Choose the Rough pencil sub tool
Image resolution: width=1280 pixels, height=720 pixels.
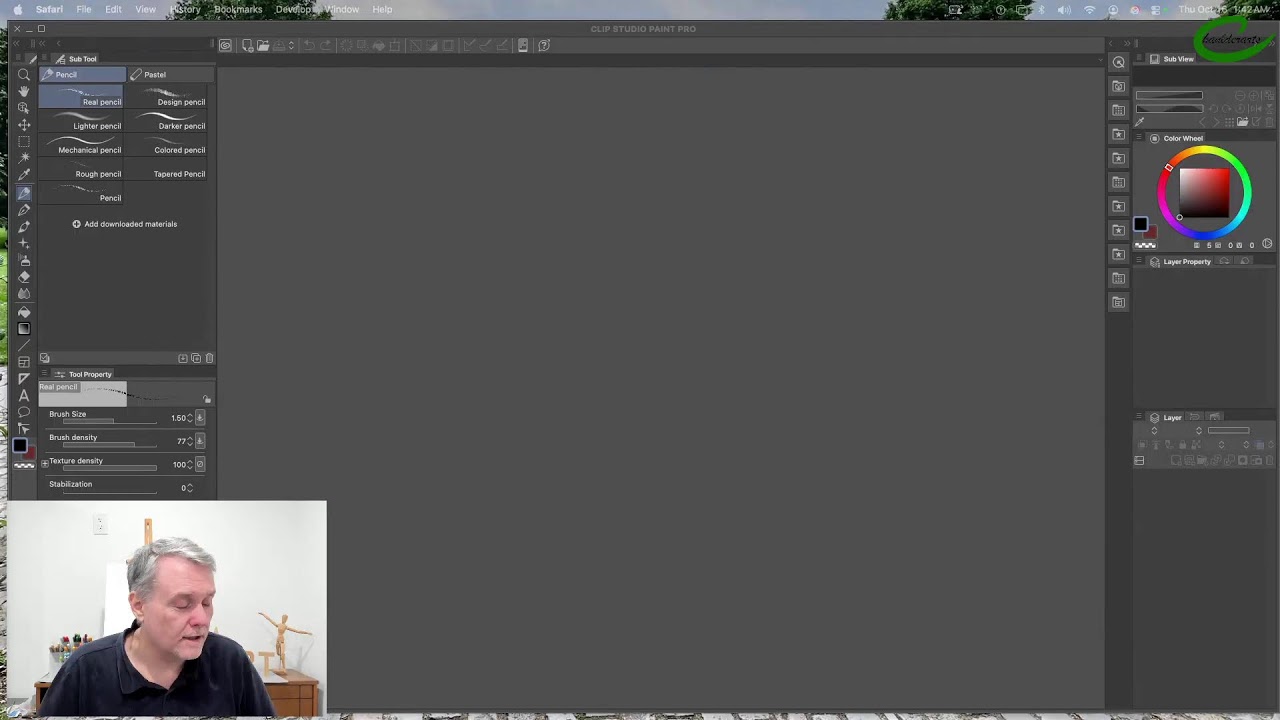pos(82,170)
